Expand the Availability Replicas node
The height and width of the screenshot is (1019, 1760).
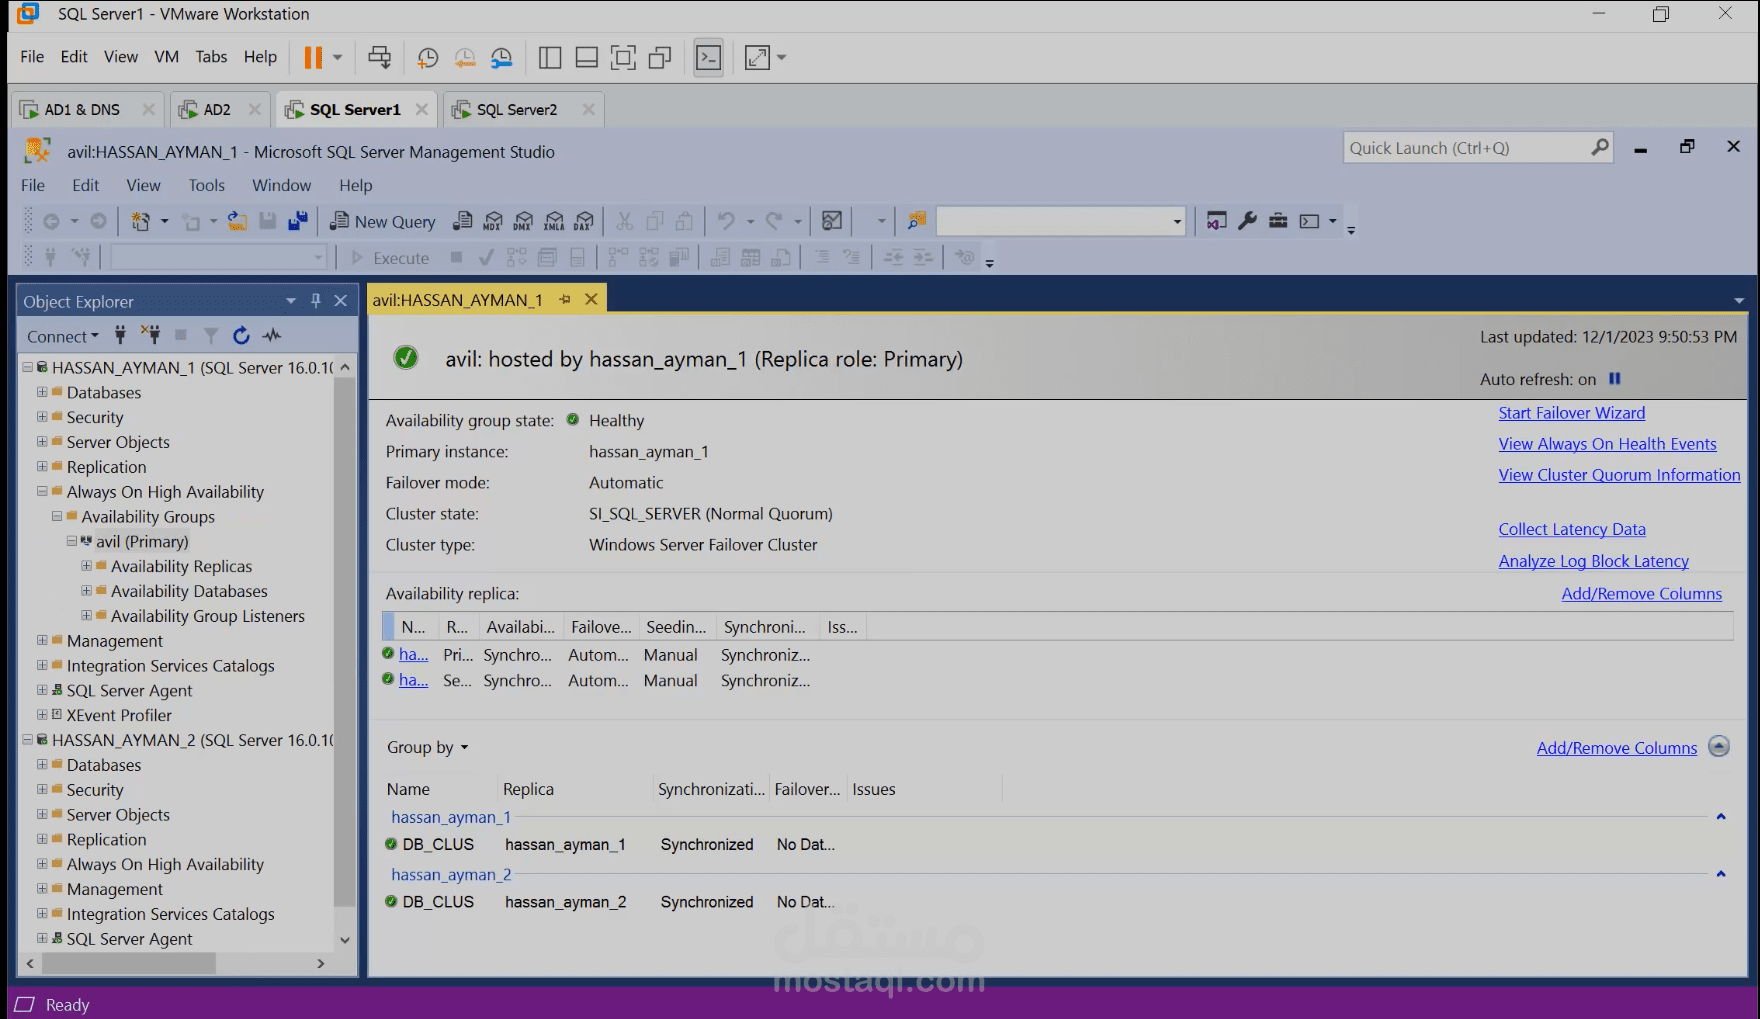coord(86,566)
